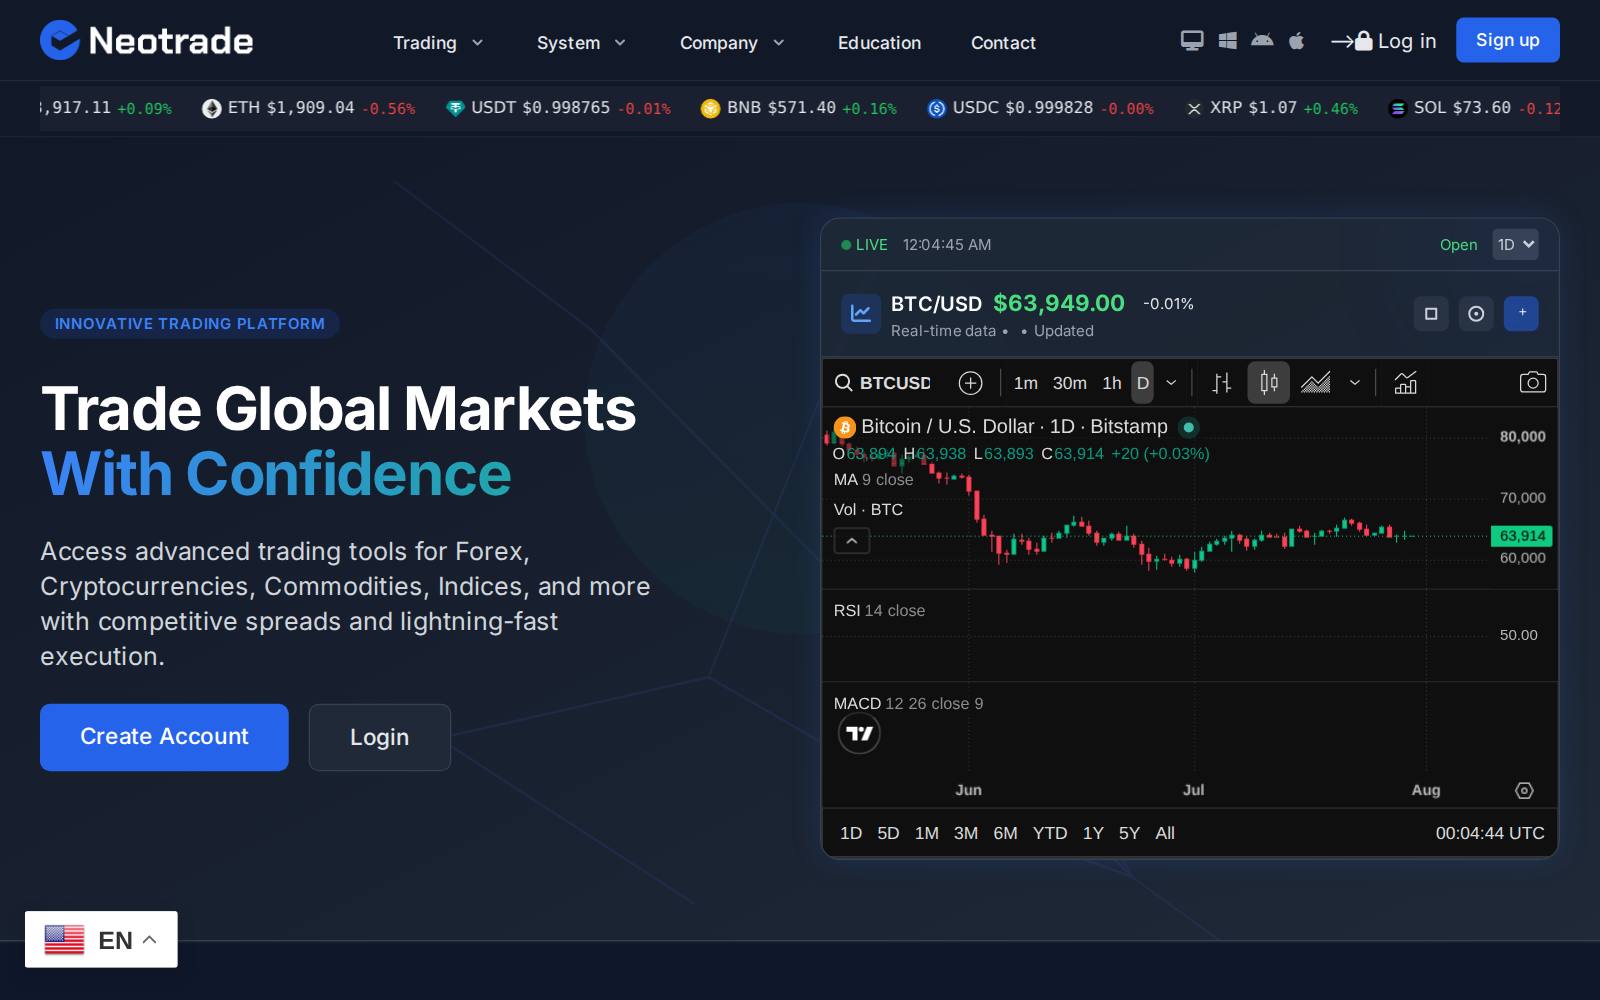Open the chart style chevron dropdown

pos(1355,383)
